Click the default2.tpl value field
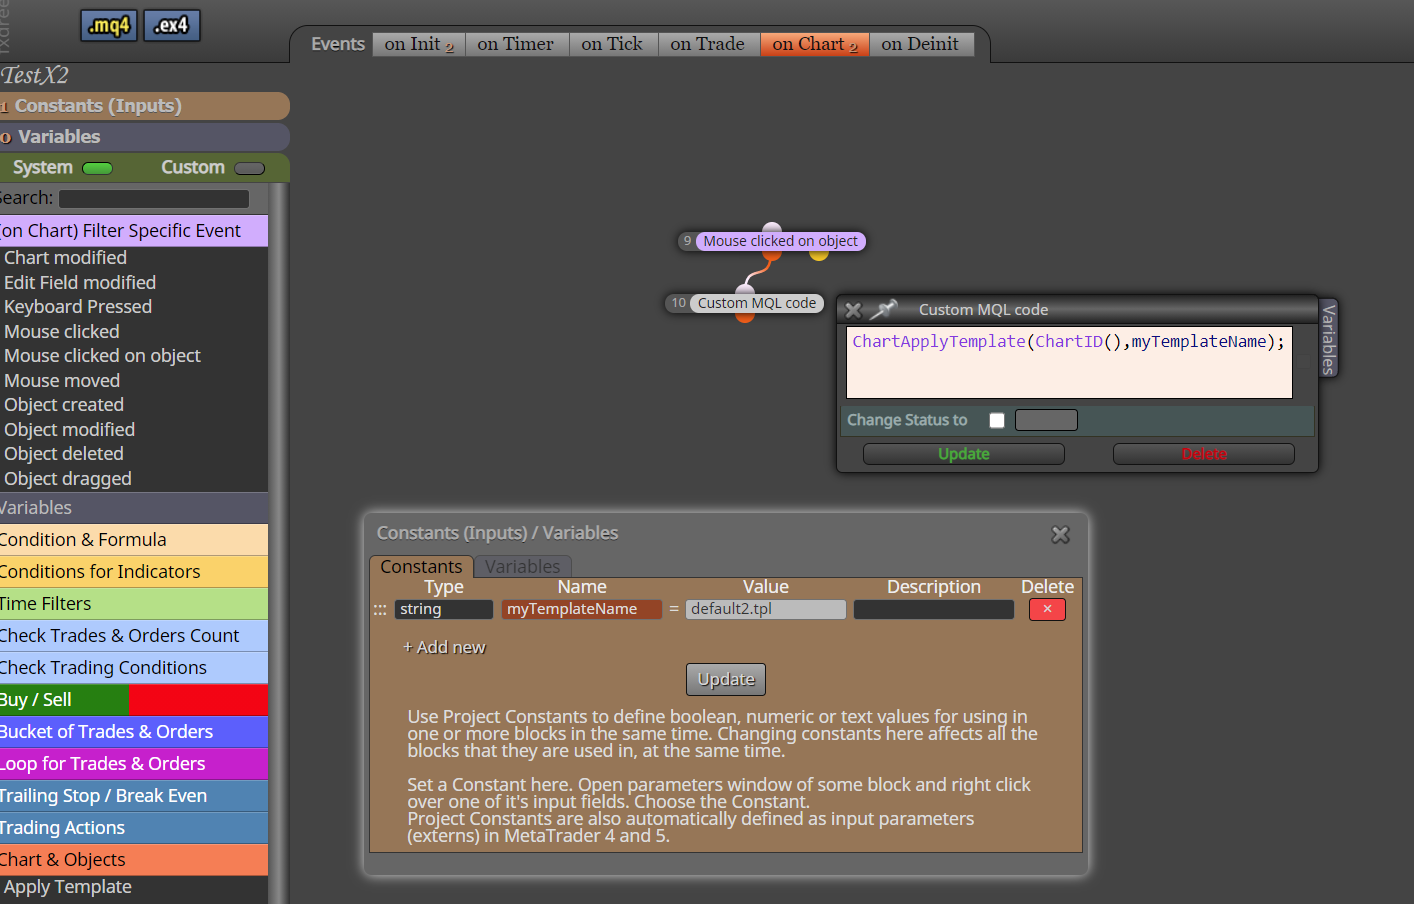The image size is (1414, 904). click(x=766, y=609)
